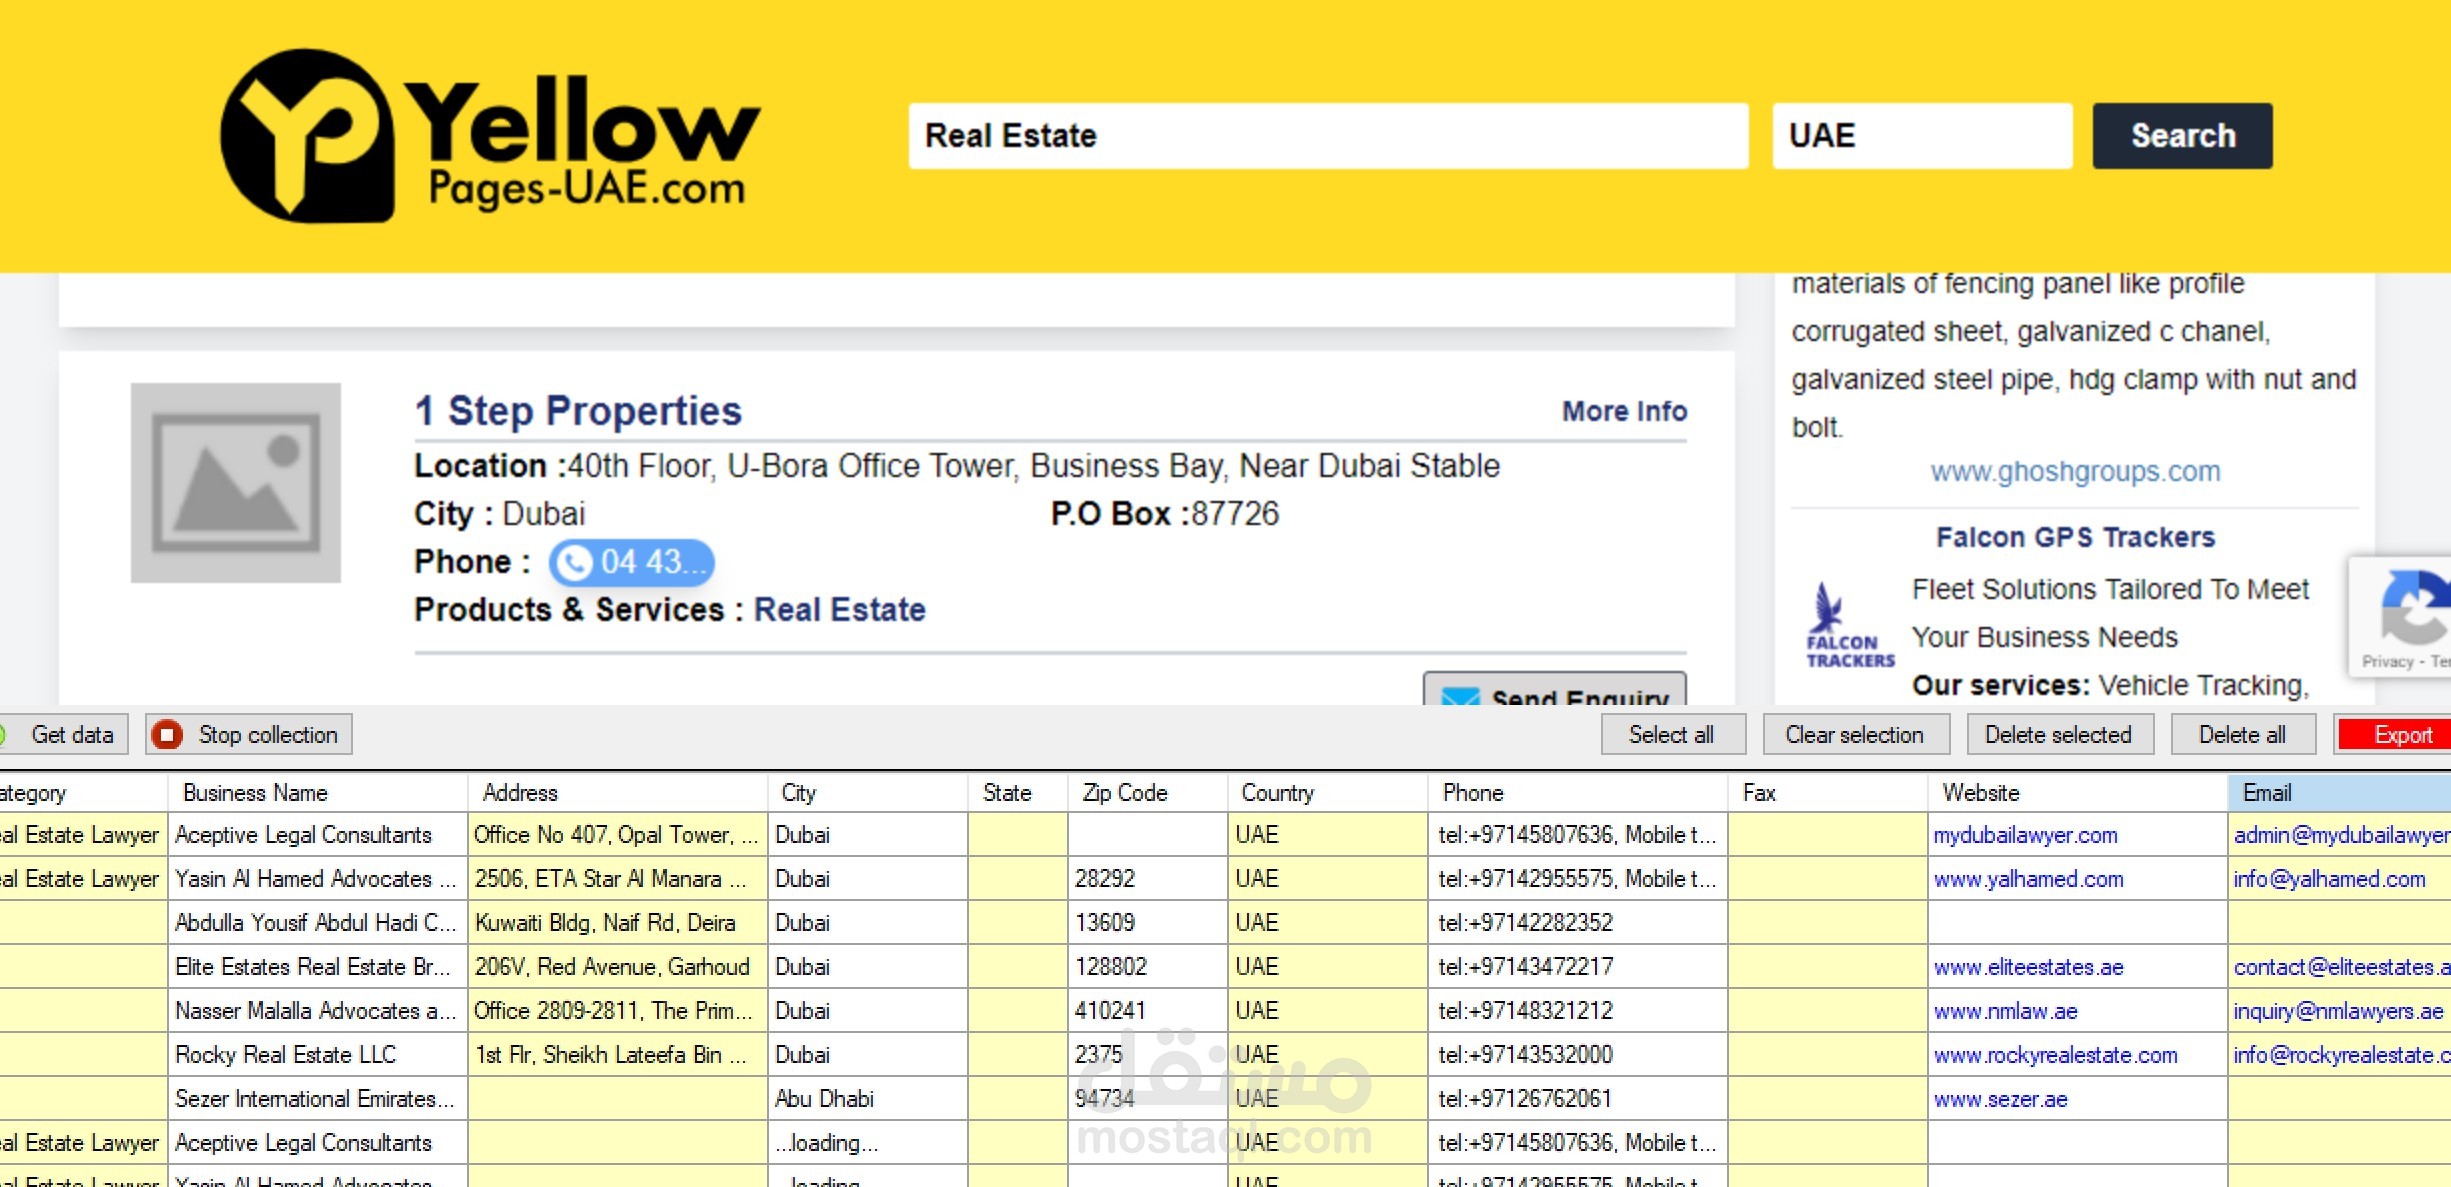
Task: Click the State column header
Action: tap(1018, 793)
